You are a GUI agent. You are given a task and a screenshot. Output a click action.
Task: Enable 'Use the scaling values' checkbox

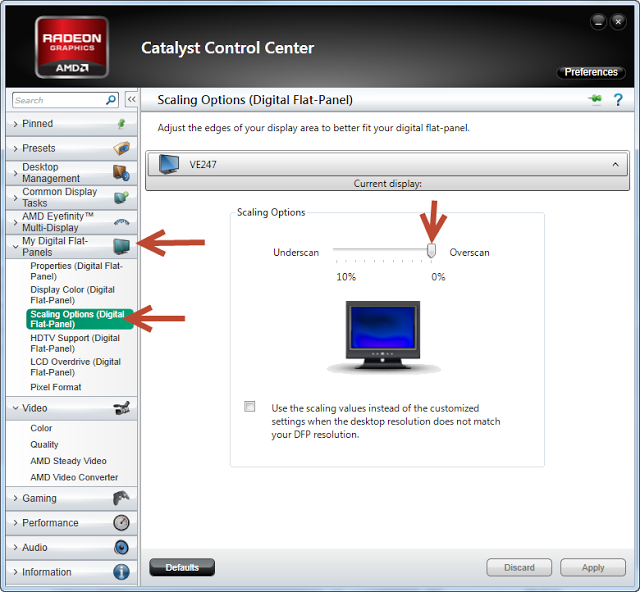click(x=249, y=407)
